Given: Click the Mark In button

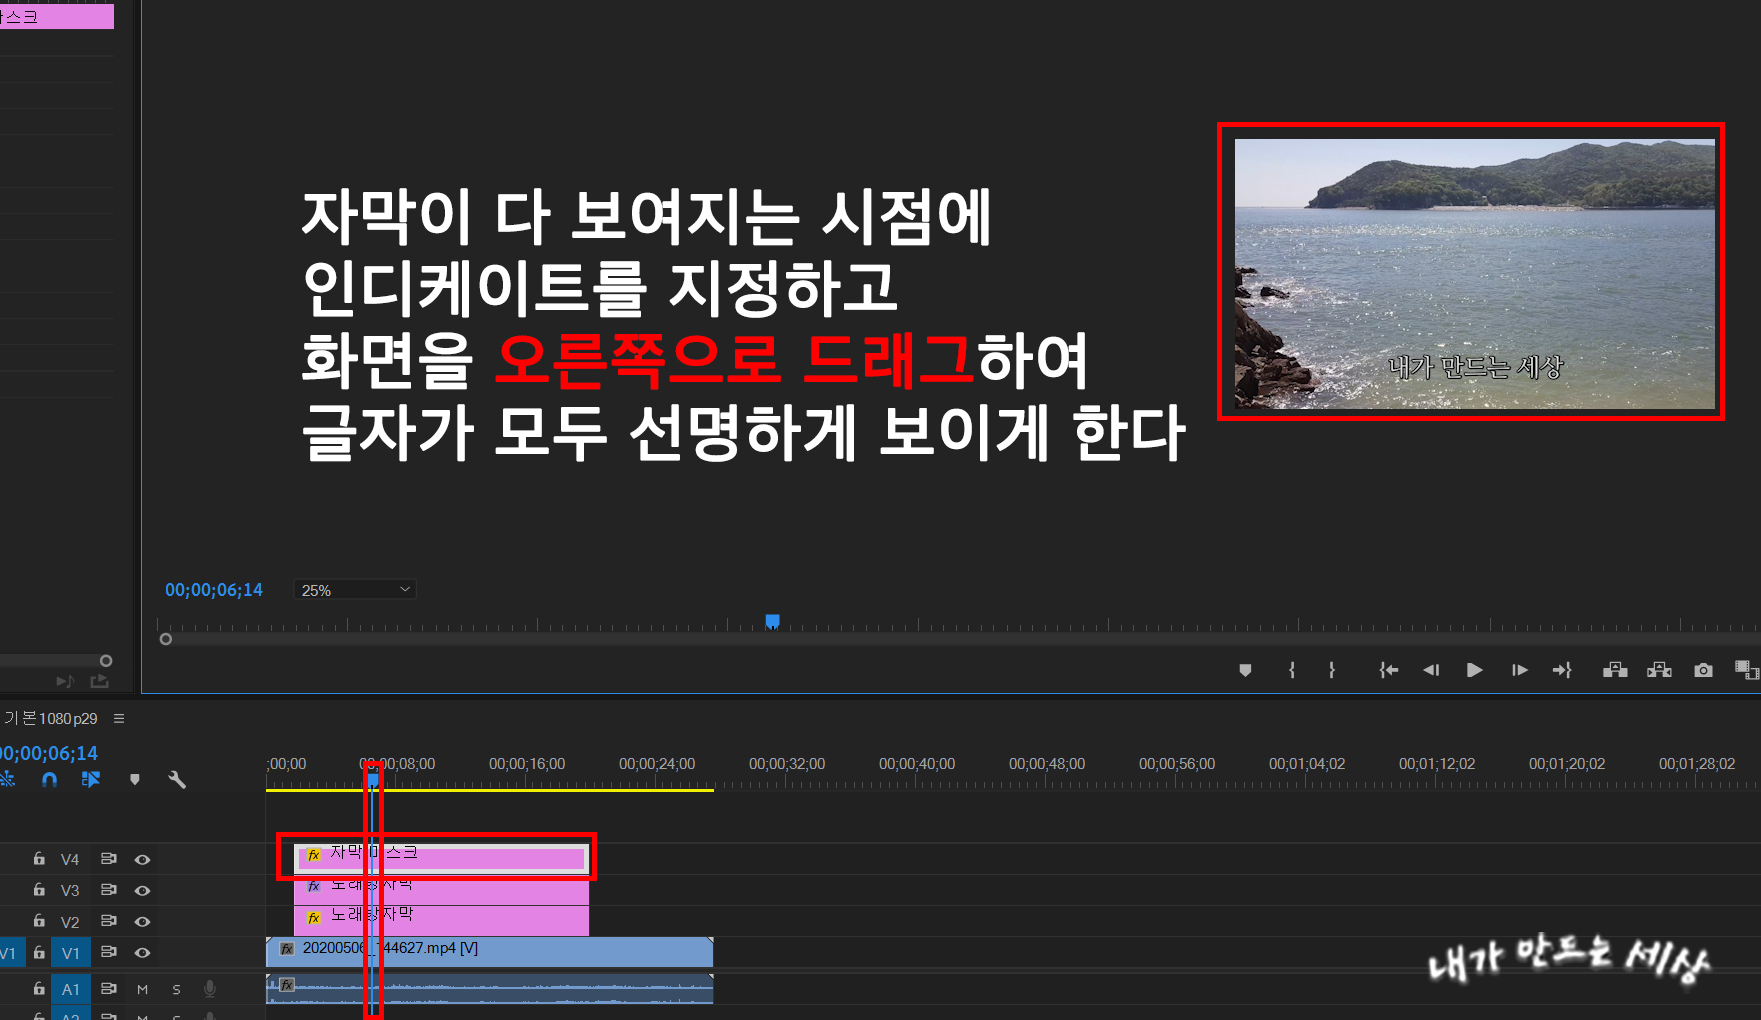Looking at the screenshot, I should [1292, 670].
